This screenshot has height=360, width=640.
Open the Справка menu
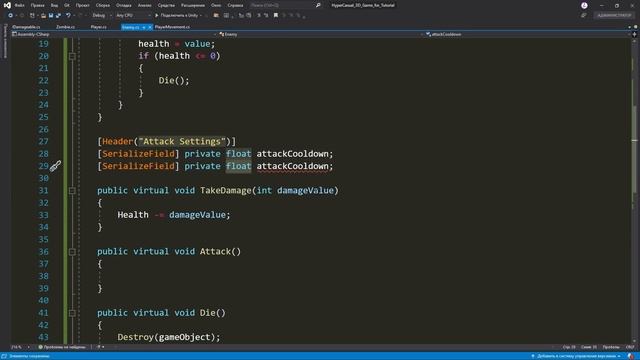click(x=235, y=5)
